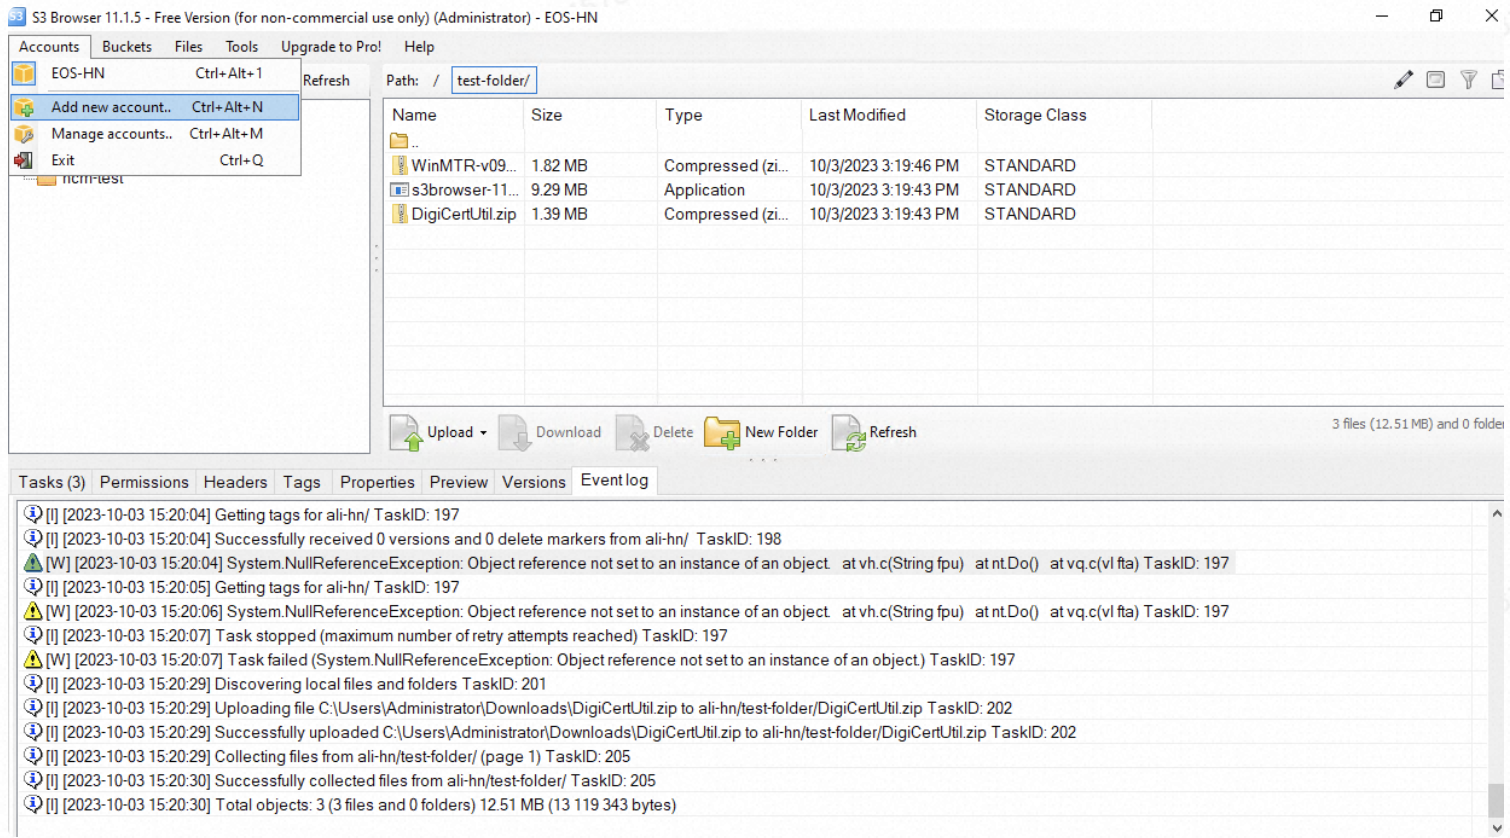Select EOS-HN account entry

(x=155, y=74)
